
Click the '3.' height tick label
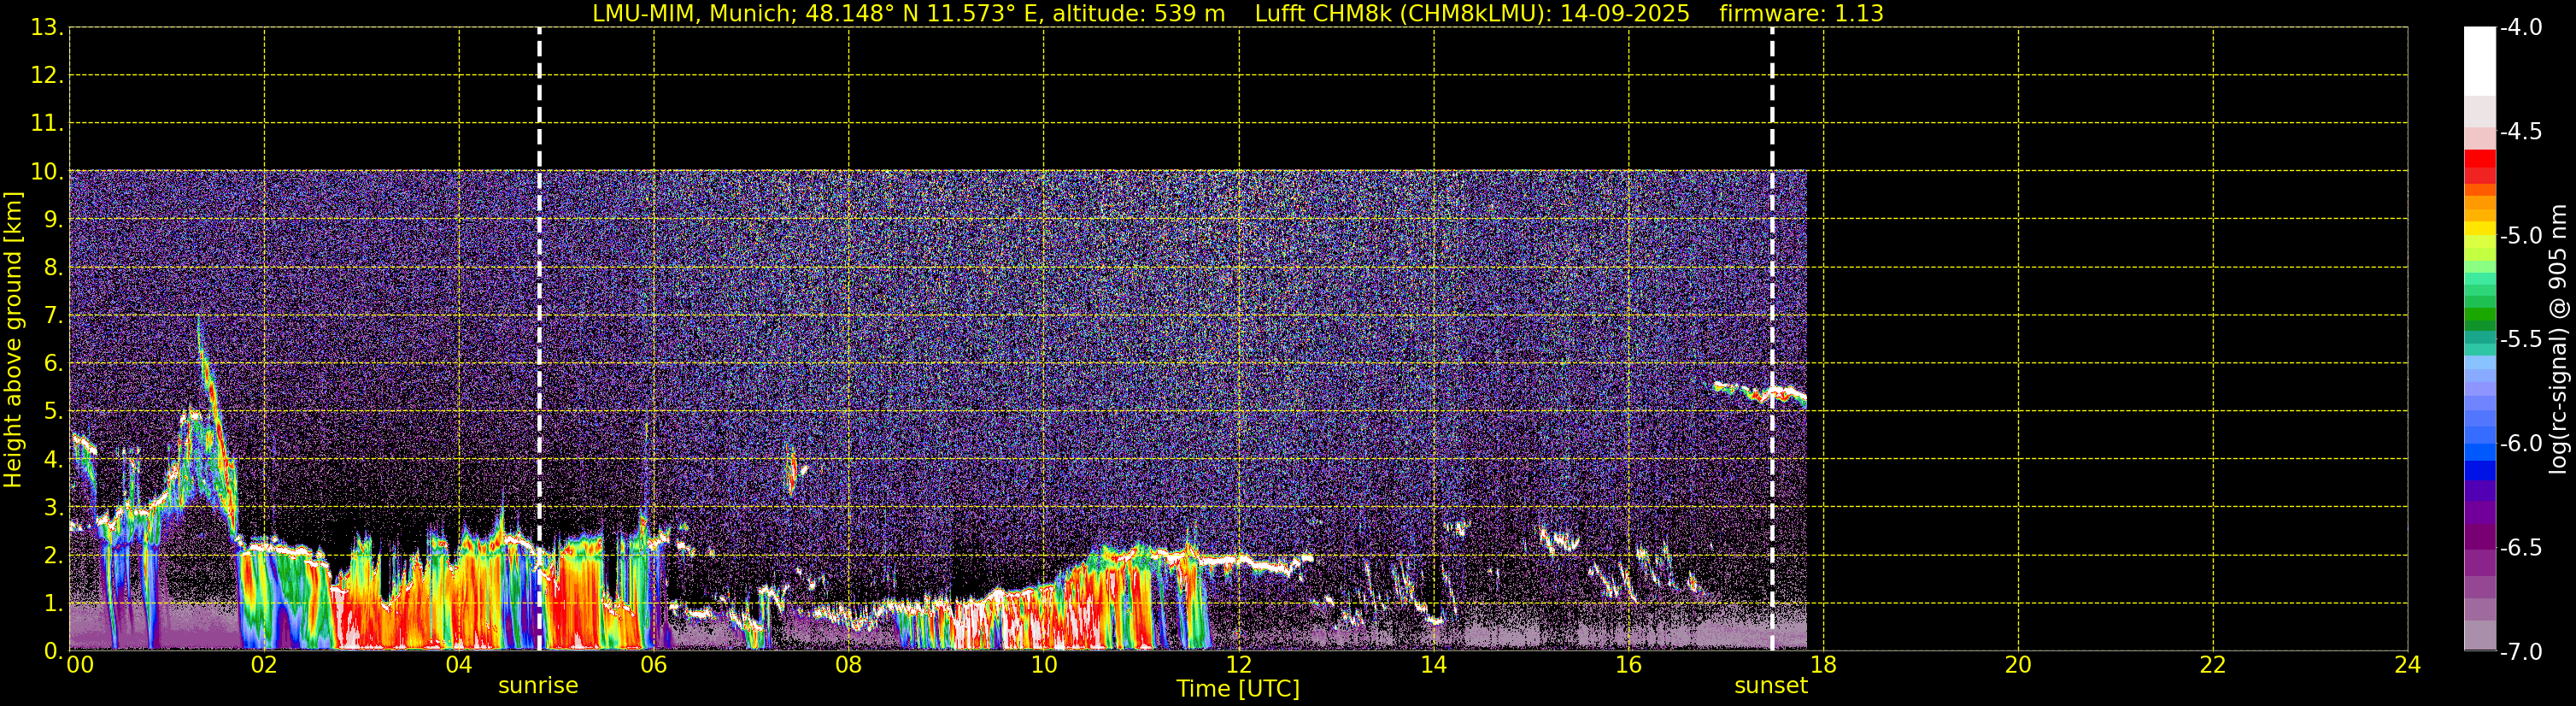pyautogui.click(x=54, y=507)
